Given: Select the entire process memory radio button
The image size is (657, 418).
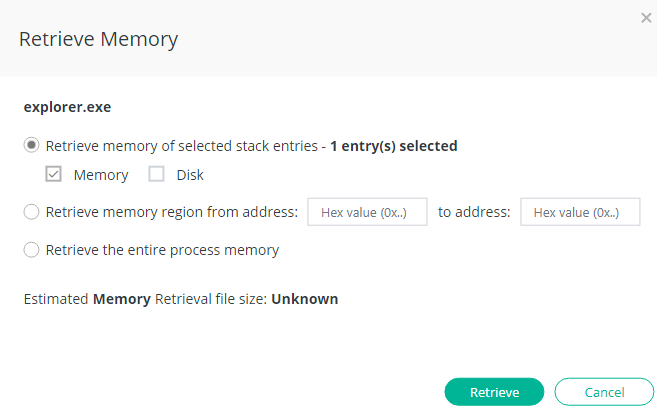Looking at the screenshot, I should (x=32, y=250).
